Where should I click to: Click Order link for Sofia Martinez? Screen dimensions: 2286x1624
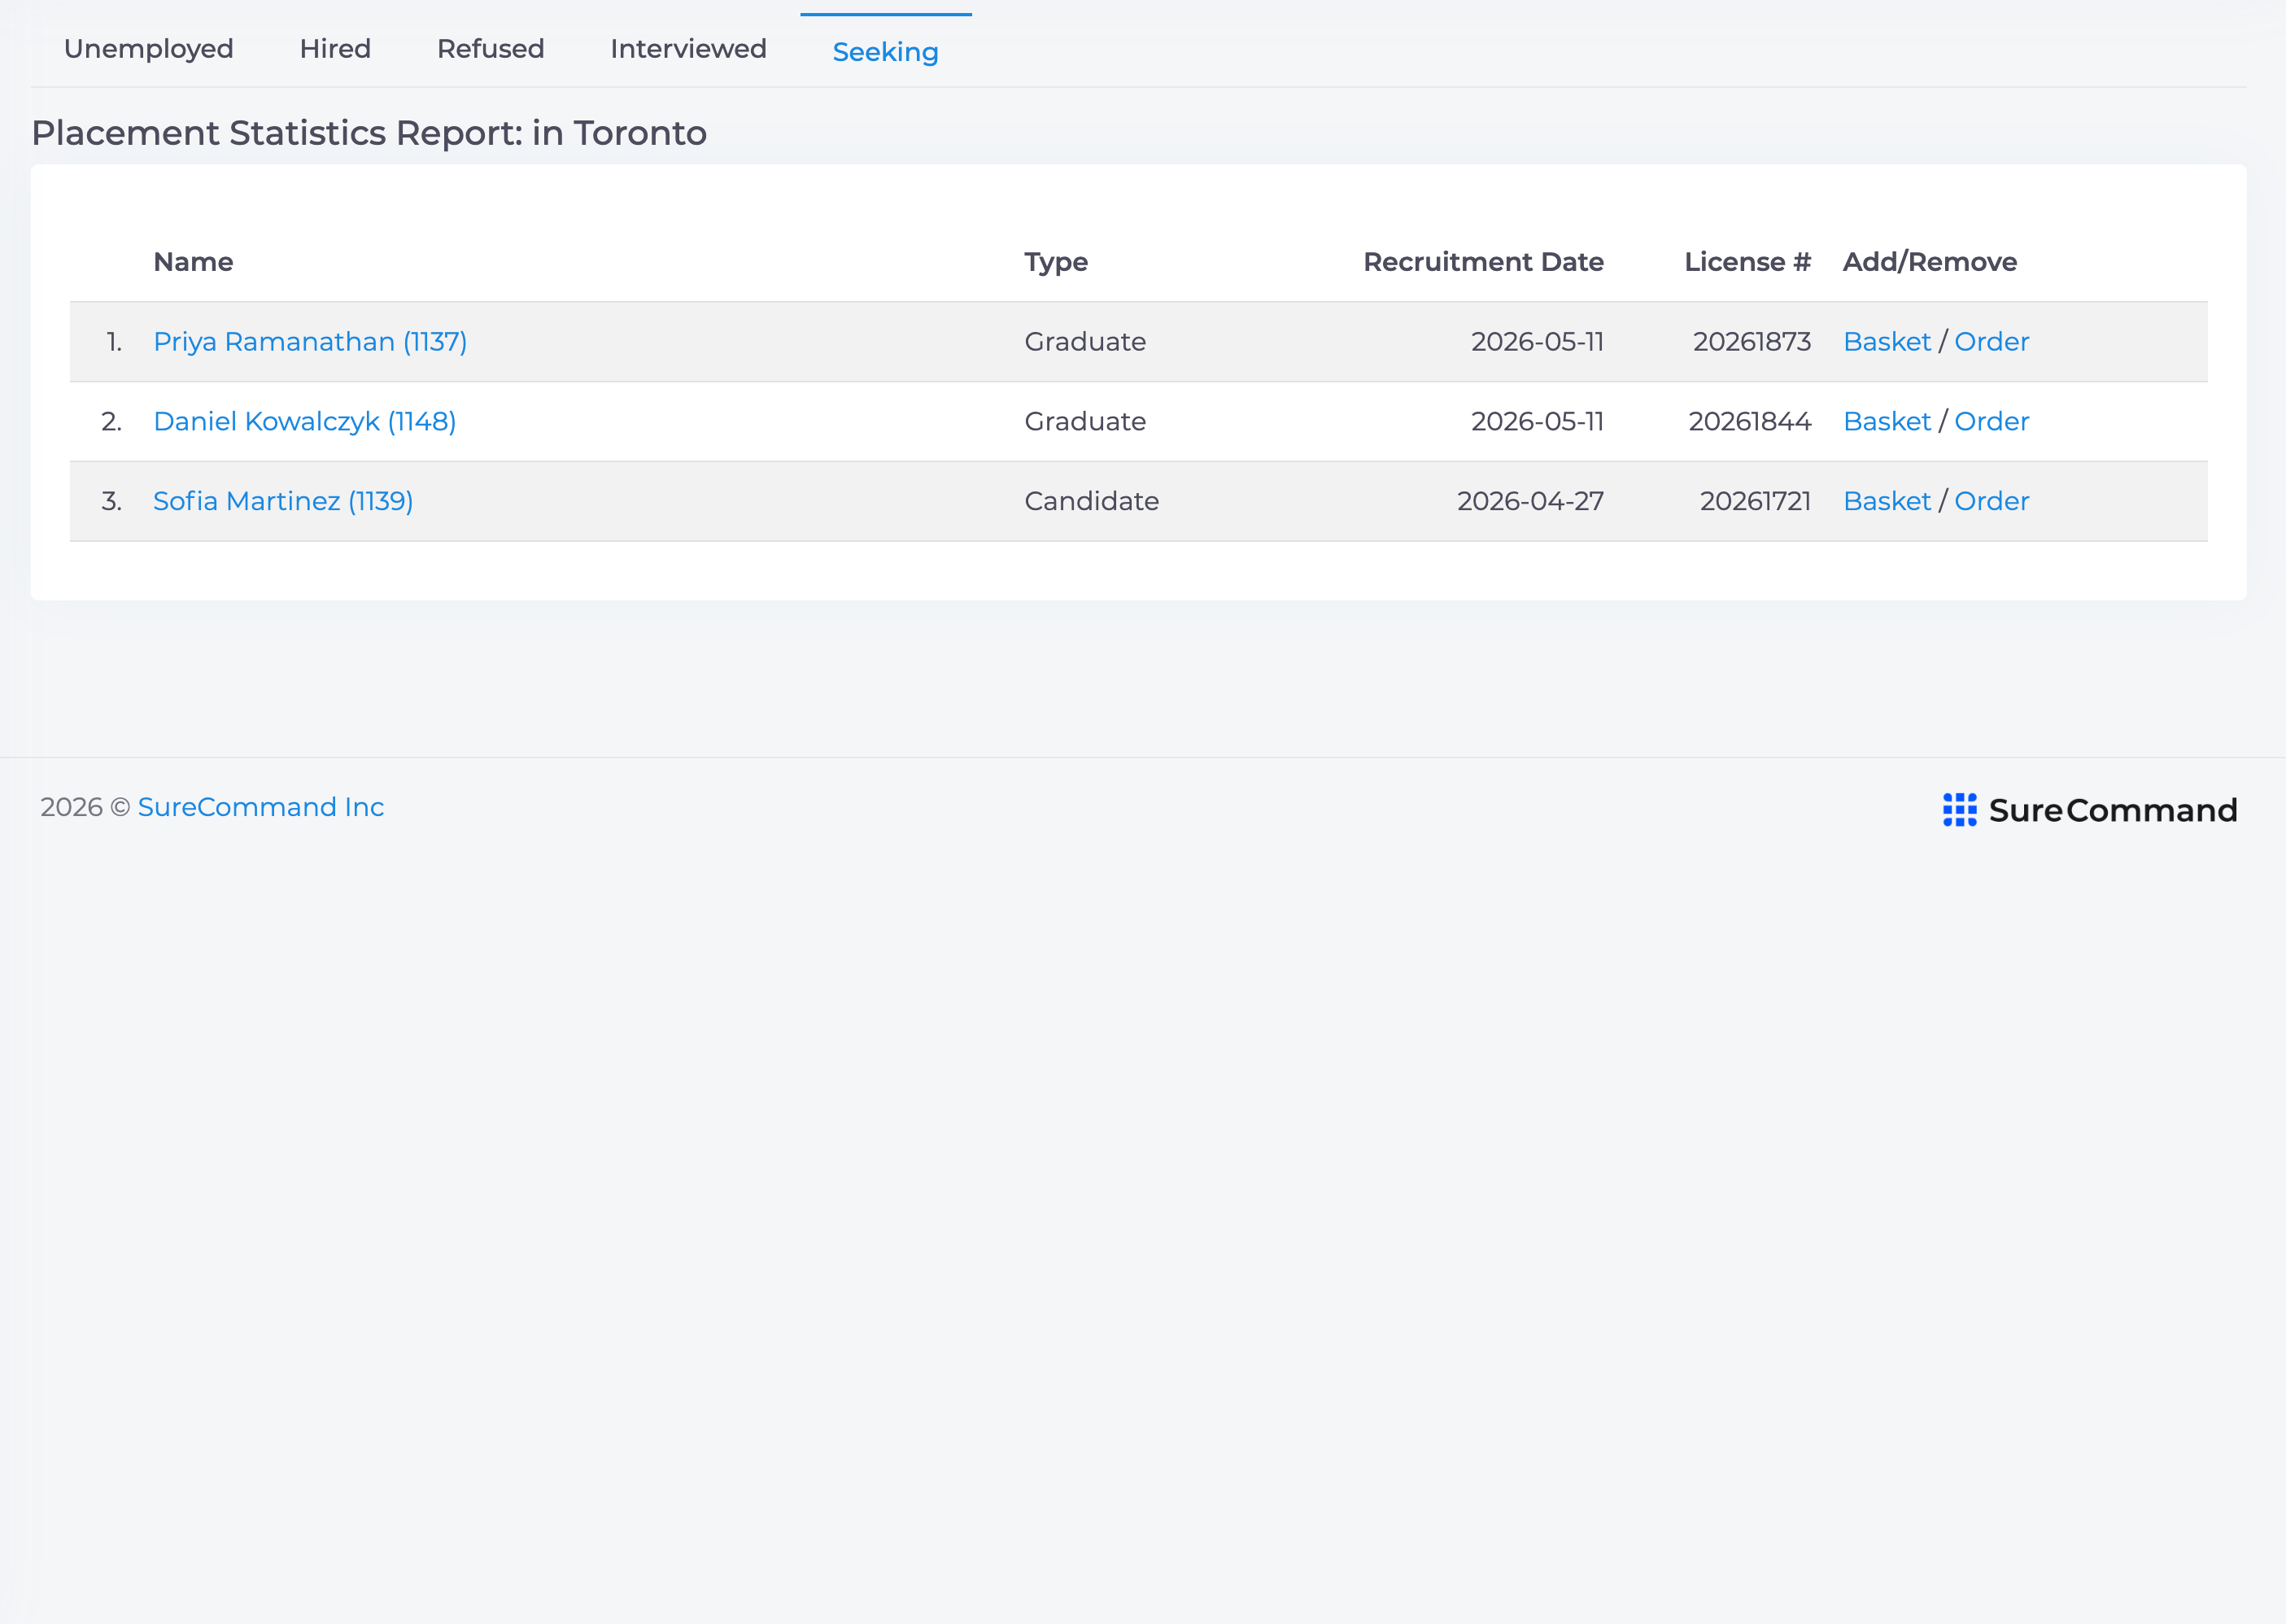pos(1992,501)
